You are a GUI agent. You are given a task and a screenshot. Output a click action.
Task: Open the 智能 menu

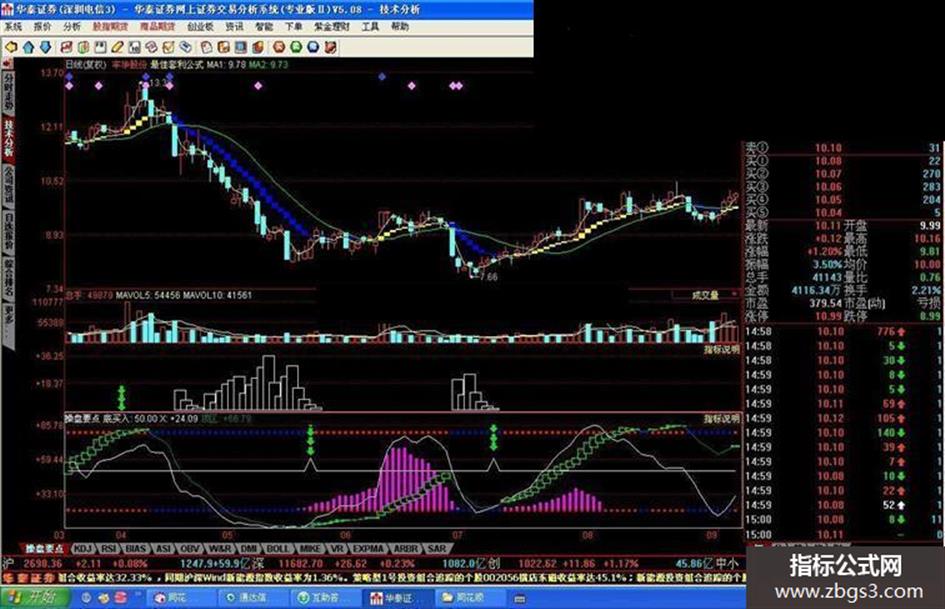point(264,27)
